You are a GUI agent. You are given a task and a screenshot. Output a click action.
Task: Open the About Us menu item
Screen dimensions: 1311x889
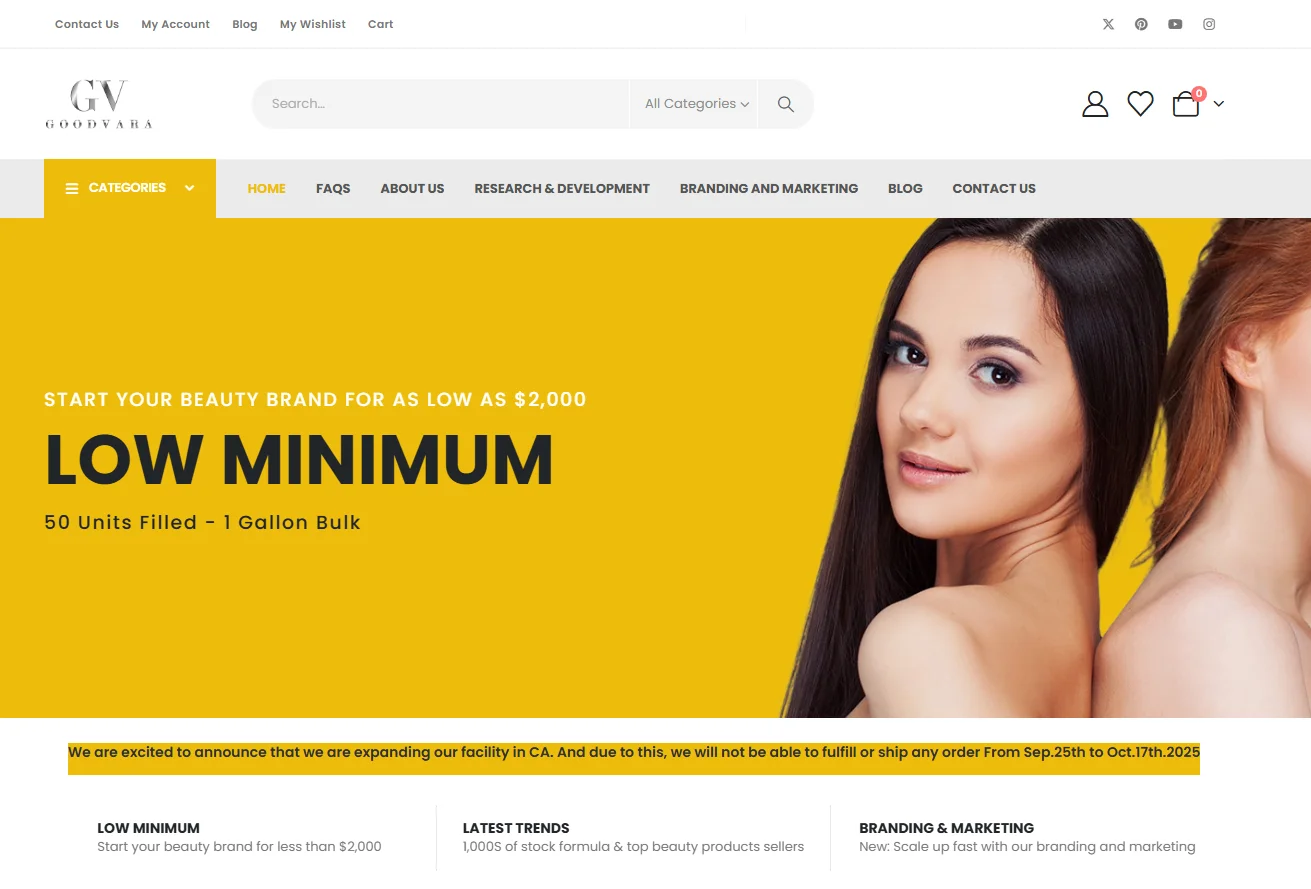(x=412, y=188)
